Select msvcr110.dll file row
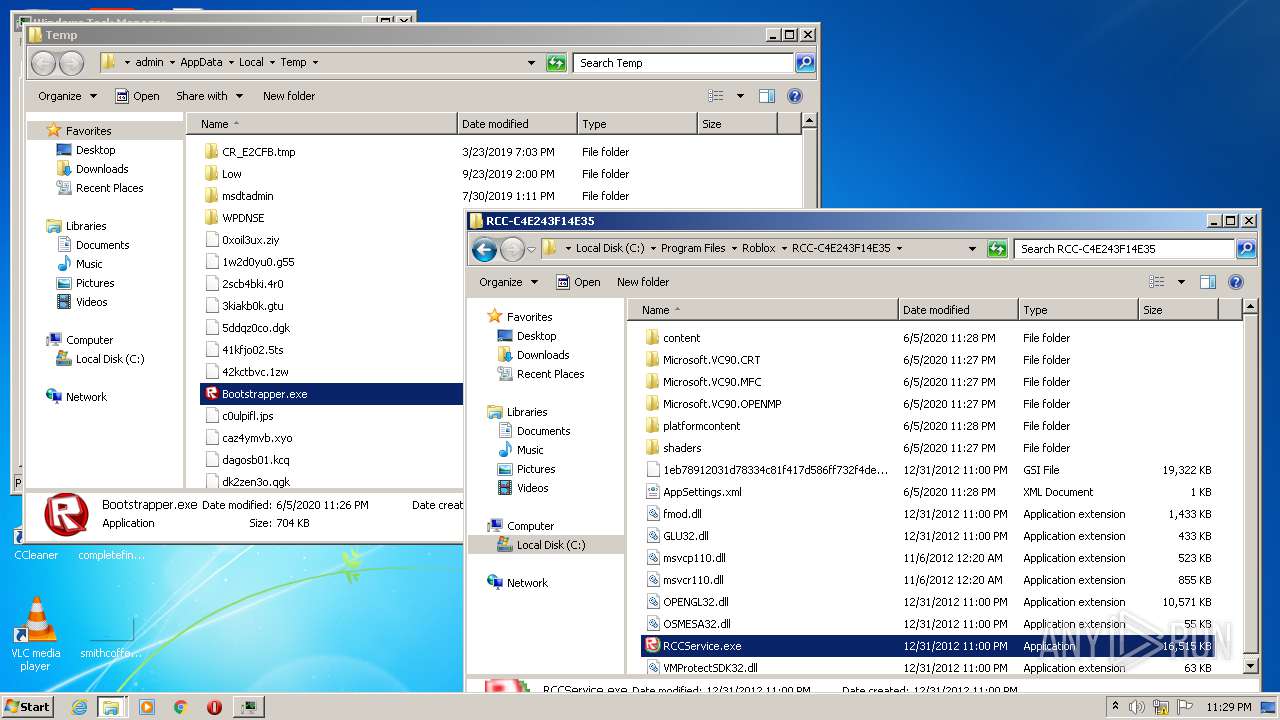The width and height of the screenshot is (1280, 720). [x=940, y=580]
